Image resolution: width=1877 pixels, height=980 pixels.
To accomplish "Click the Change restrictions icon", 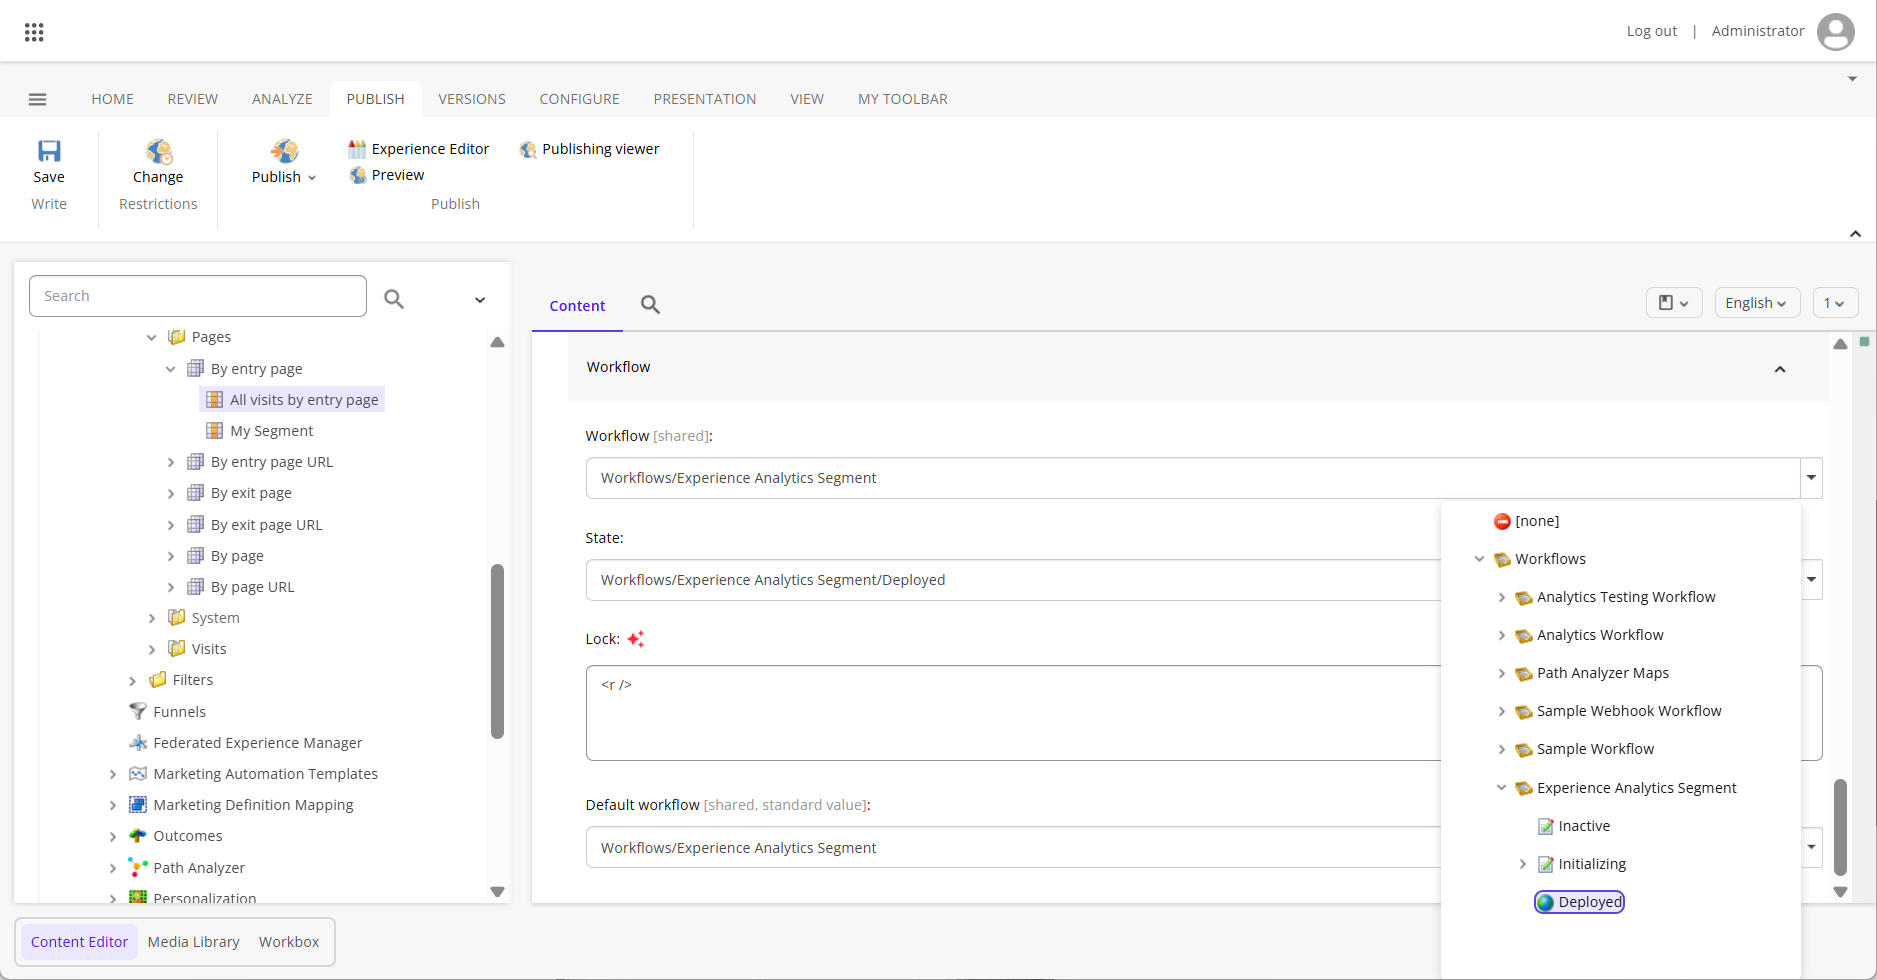I will pyautogui.click(x=158, y=151).
